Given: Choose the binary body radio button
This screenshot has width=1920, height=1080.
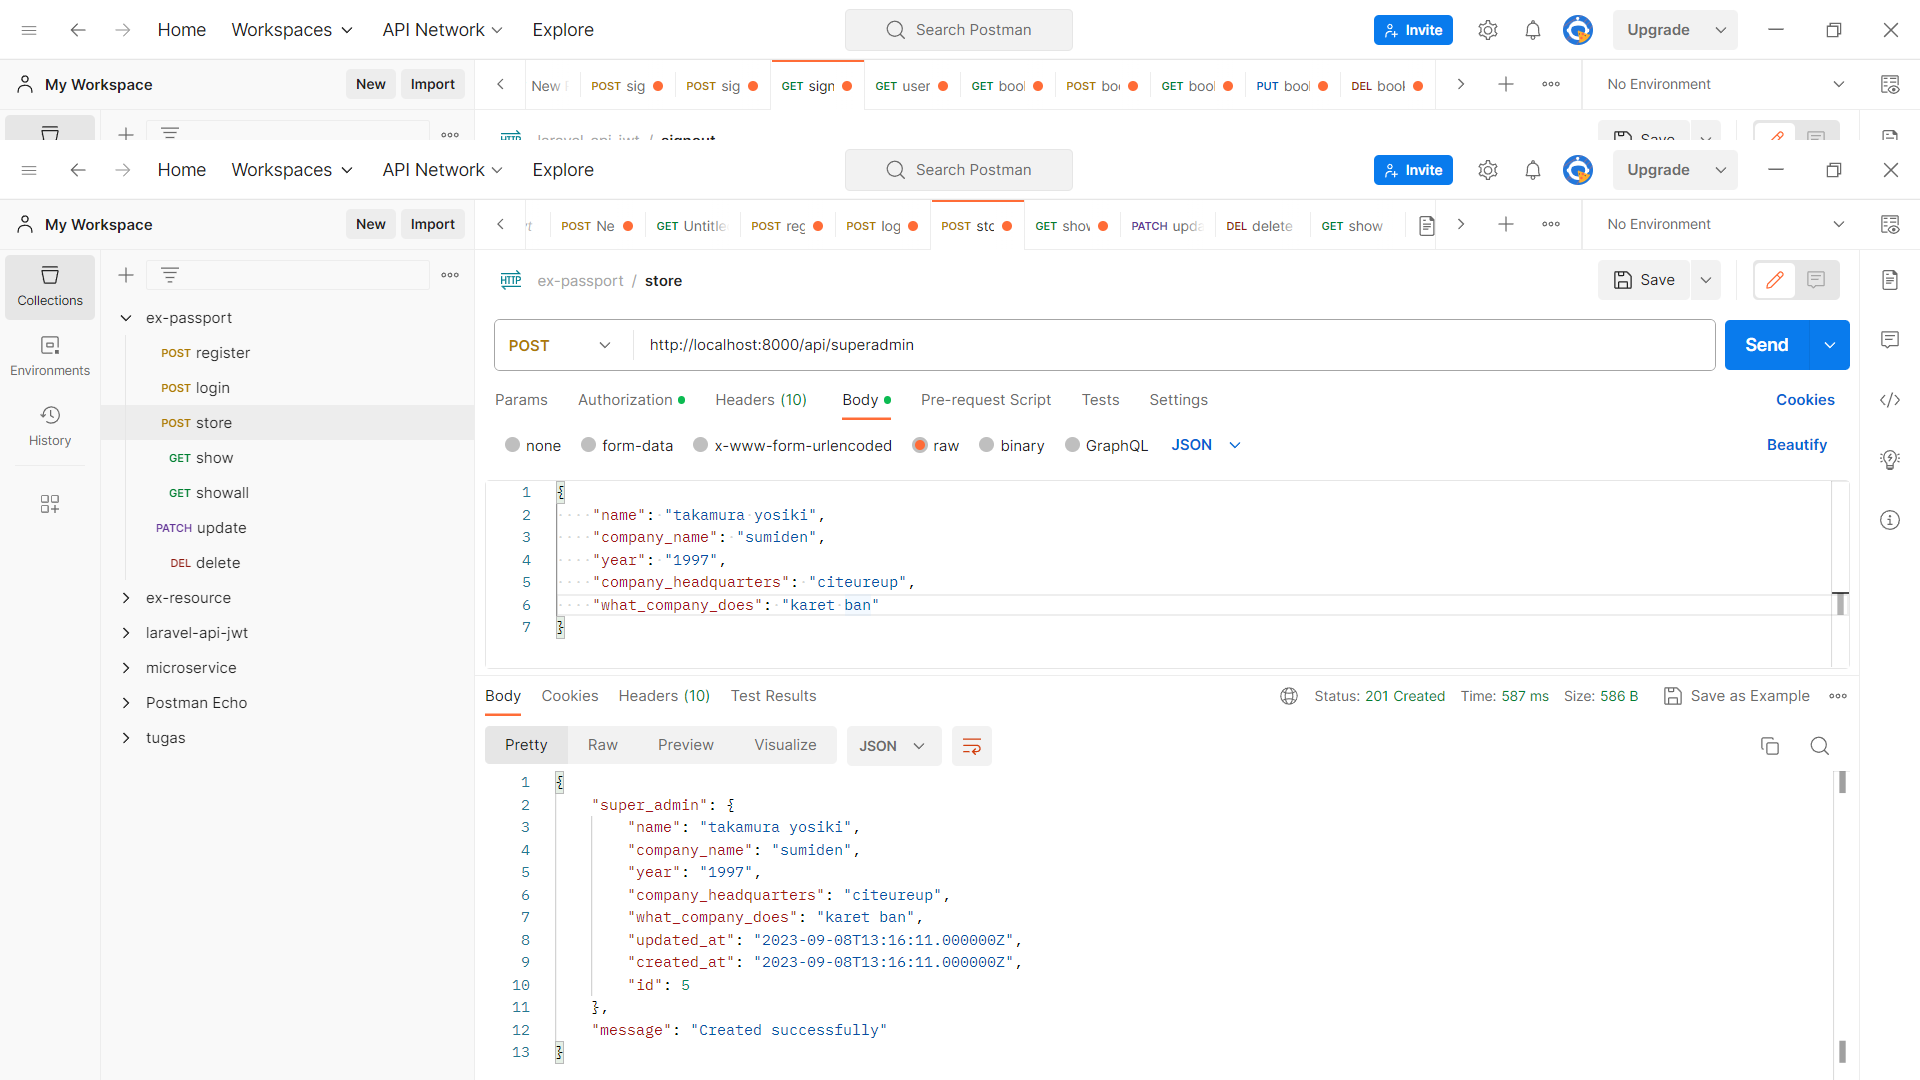Looking at the screenshot, I should click(987, 446).
